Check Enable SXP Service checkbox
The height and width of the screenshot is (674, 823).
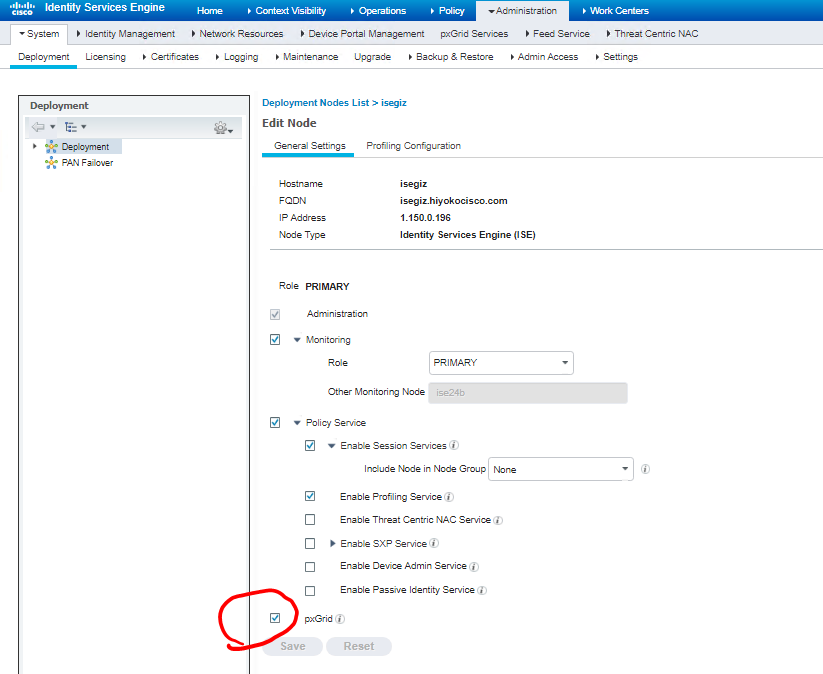coord(310,543)
